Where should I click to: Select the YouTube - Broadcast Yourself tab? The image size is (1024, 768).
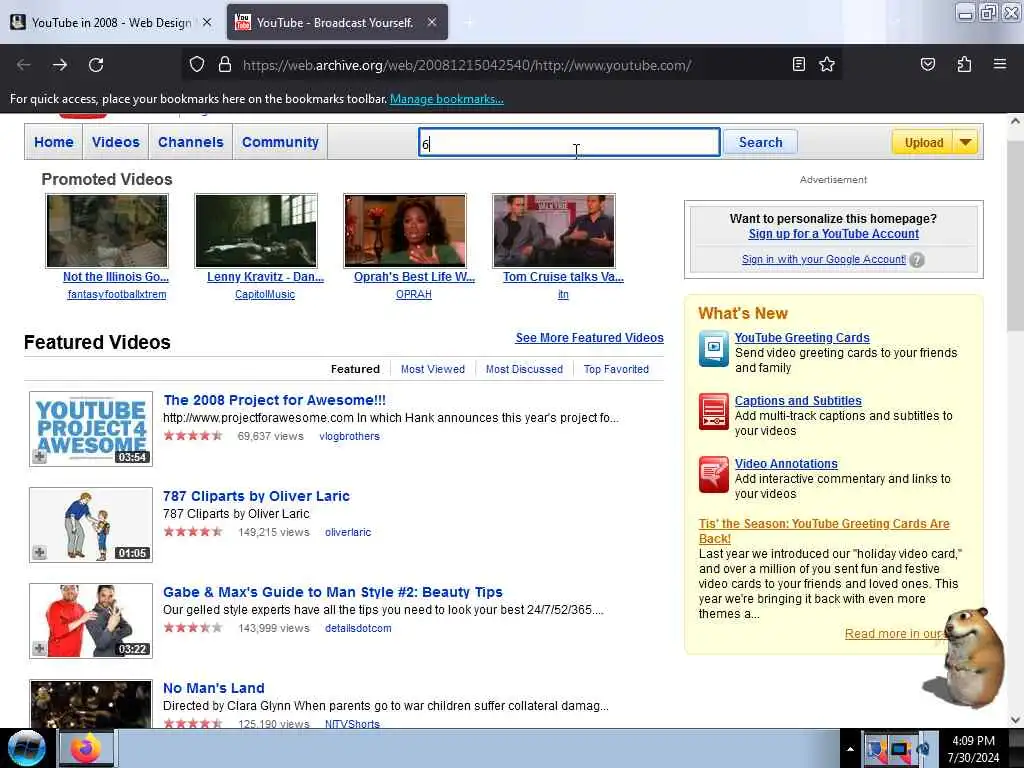337,22
